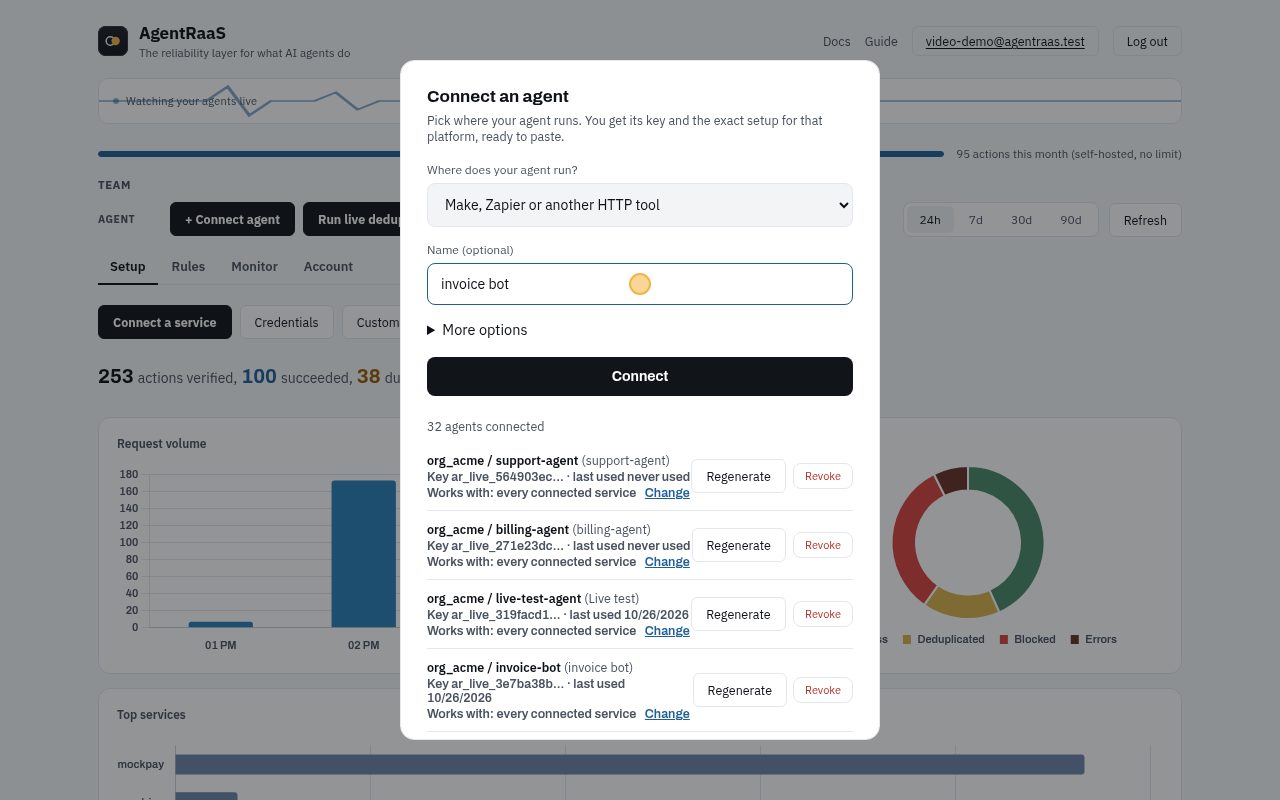Revoke the support-agent key

click(823, 476)
